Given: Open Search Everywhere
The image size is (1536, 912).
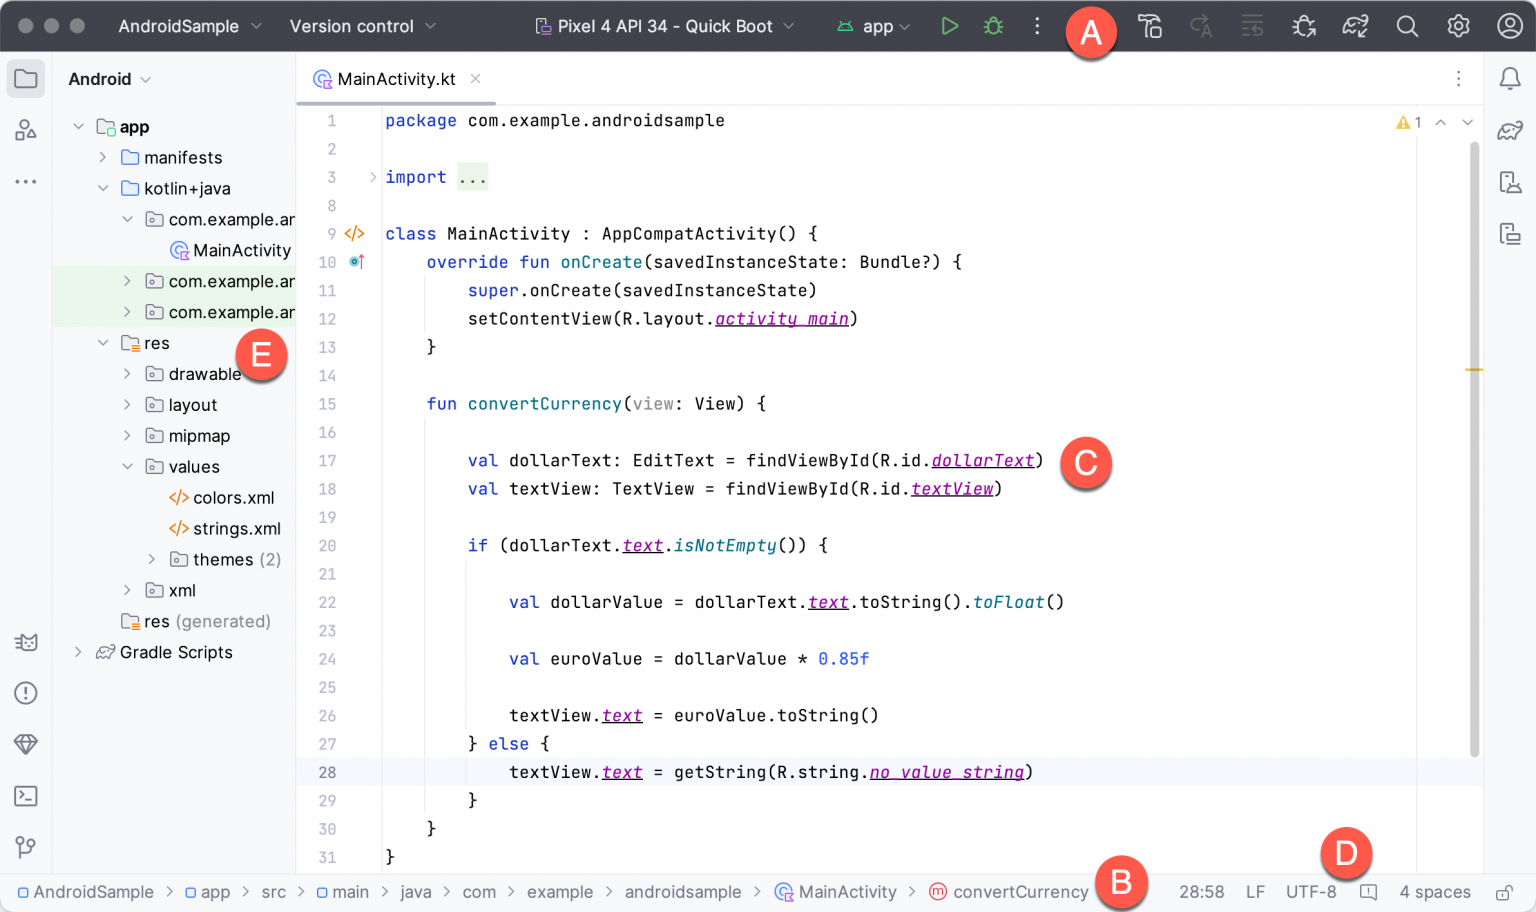Looking at the screenshot, I should pyautogui.click(x=1407, y=26).
